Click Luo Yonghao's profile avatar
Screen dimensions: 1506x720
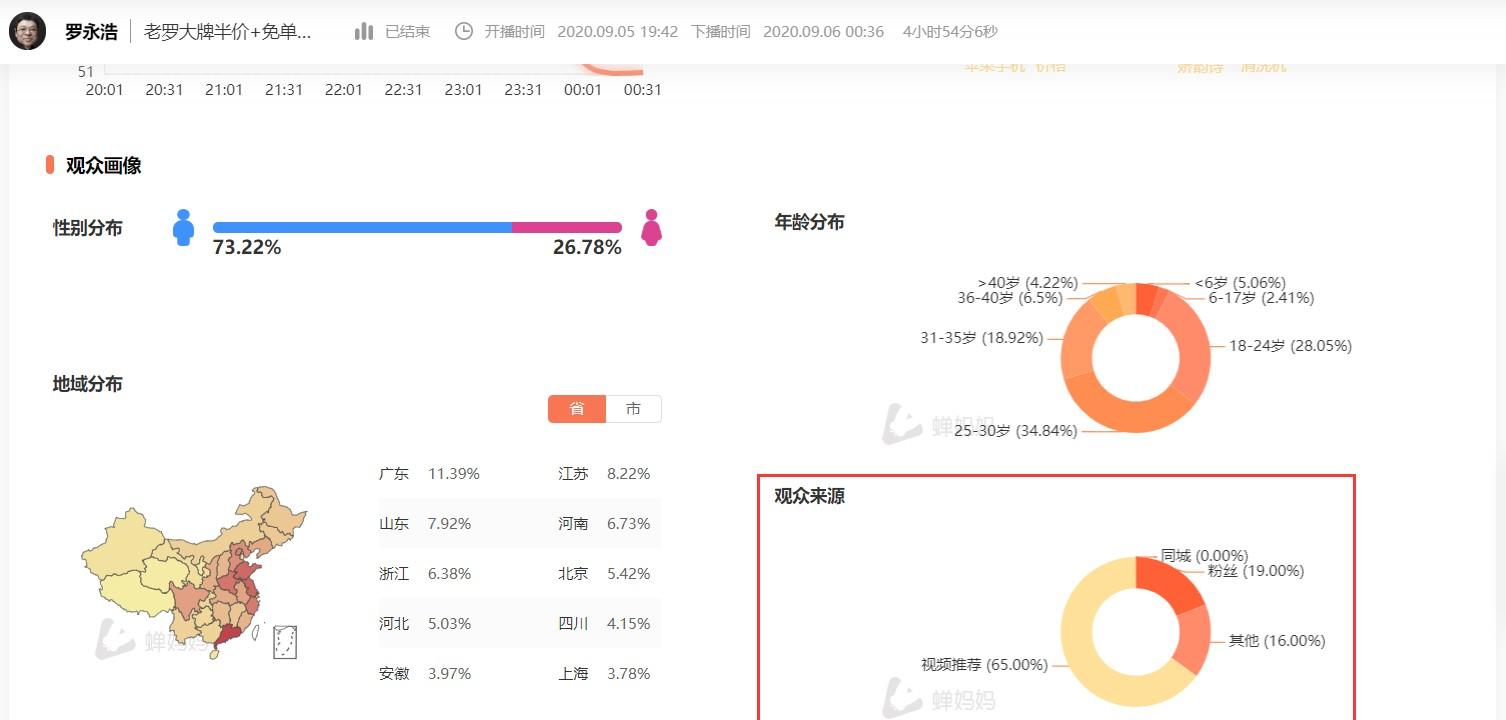[27, 31]
